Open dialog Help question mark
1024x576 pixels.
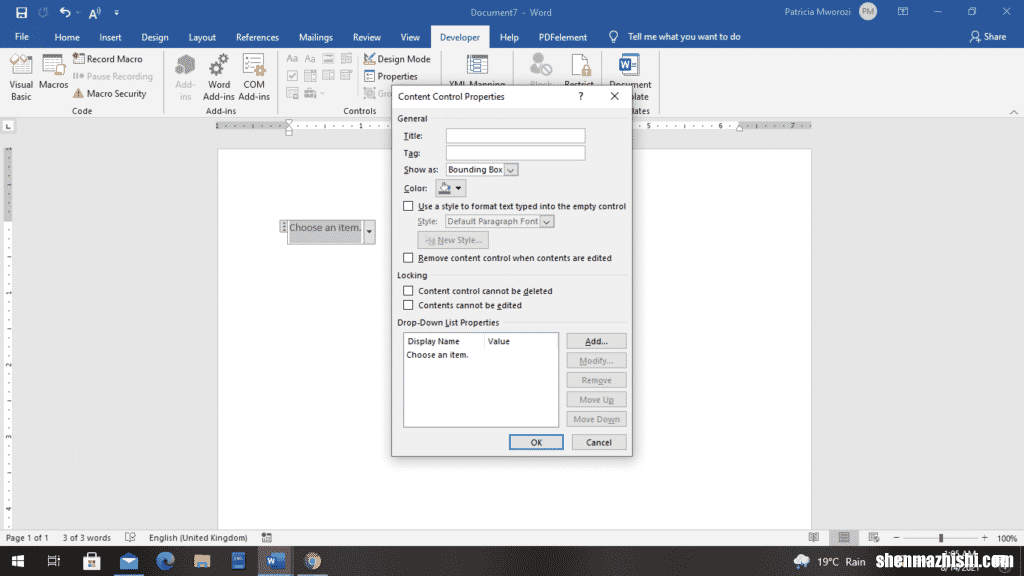point(581,96)
